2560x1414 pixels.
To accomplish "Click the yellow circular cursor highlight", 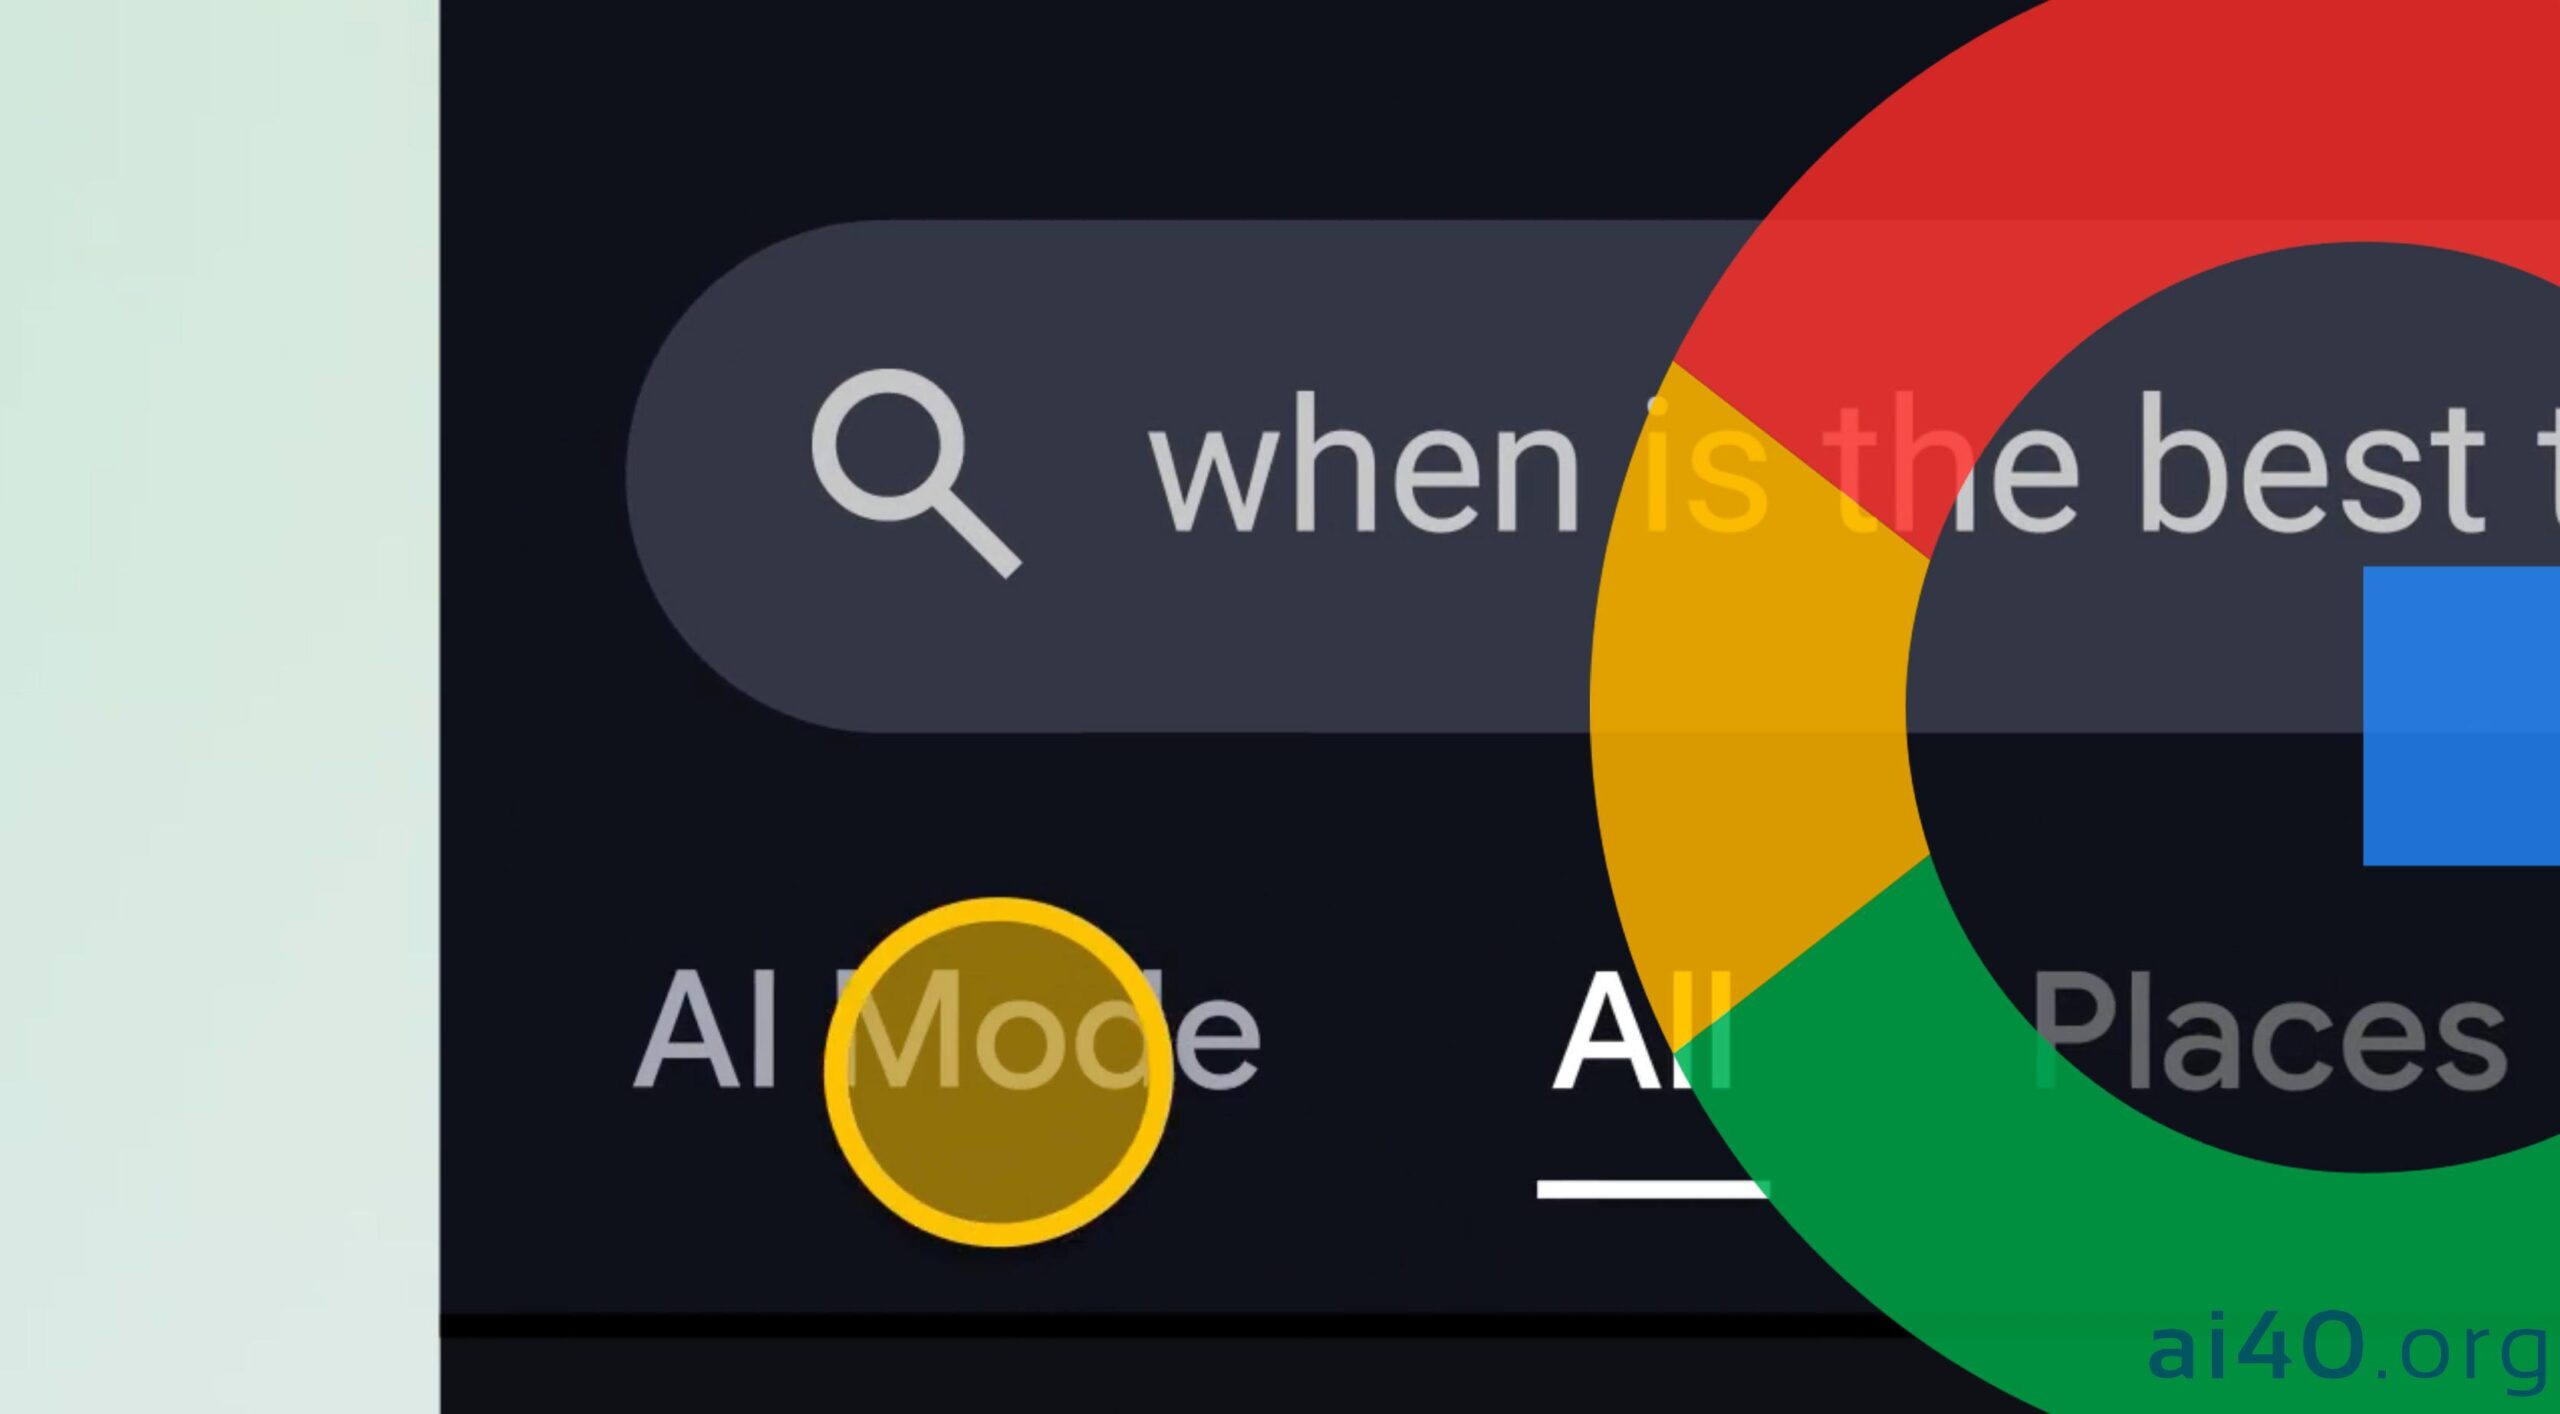I will point(998,1072).
